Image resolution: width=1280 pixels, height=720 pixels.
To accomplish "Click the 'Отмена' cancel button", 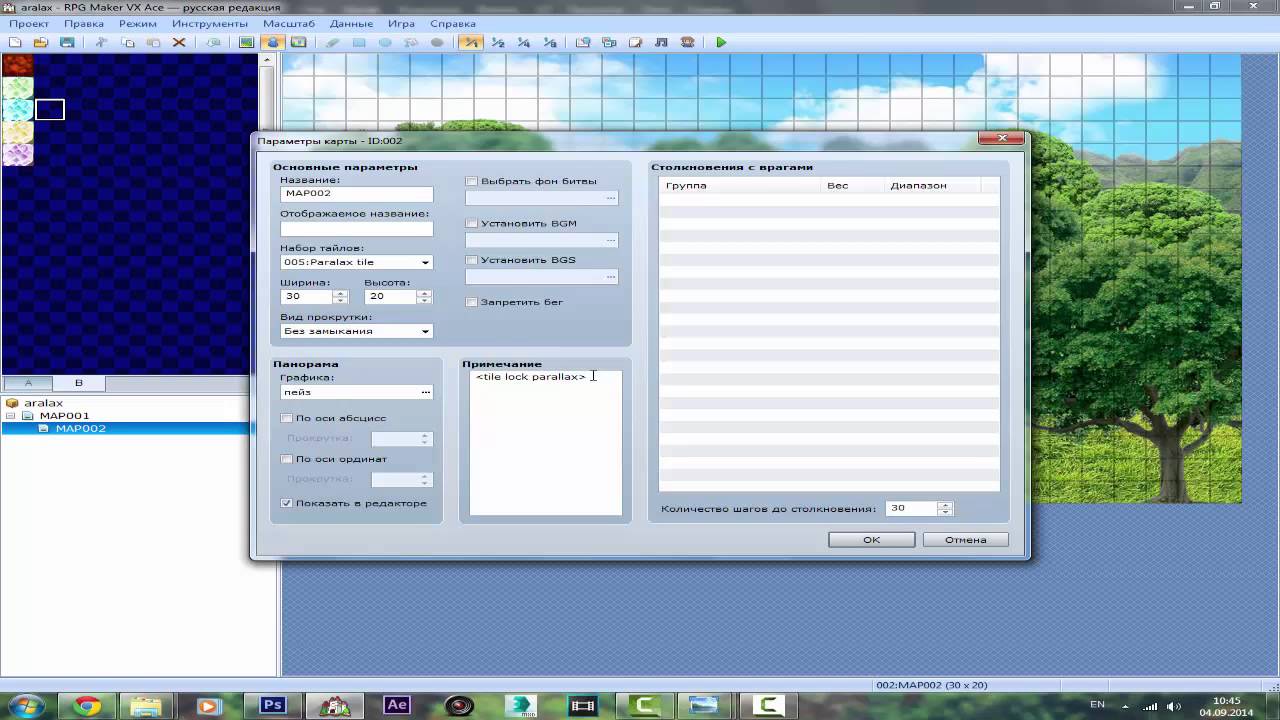I will (x=965, y=539).
